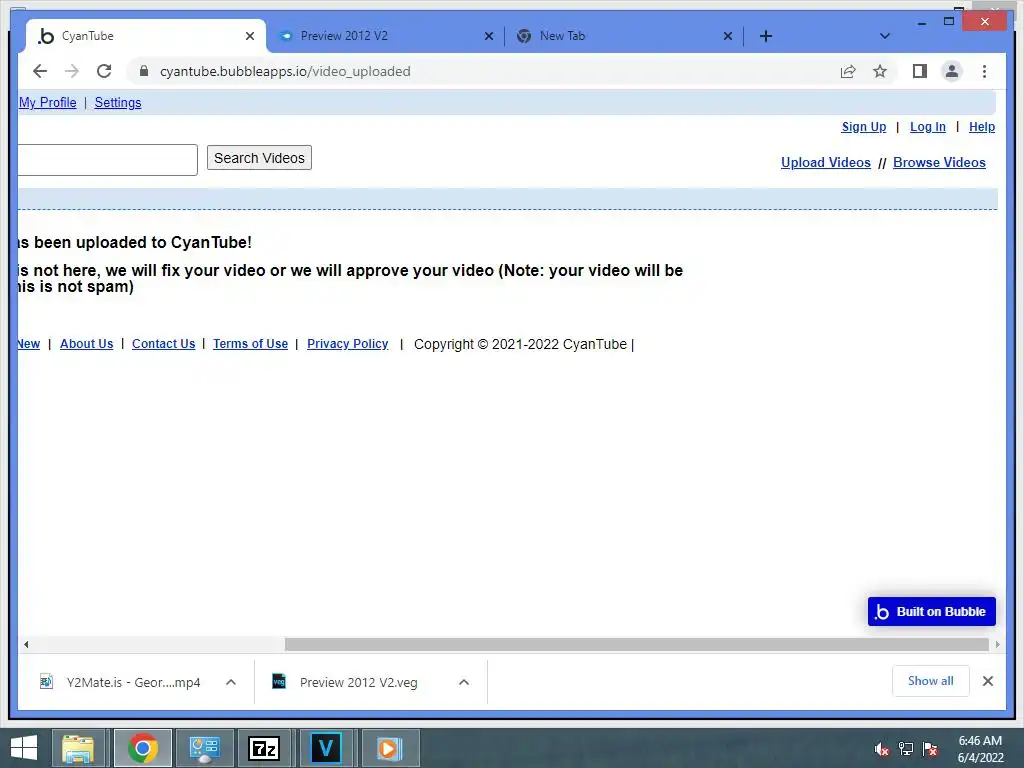
Task: Maximize the Chrome window
Action: point(949,22)
